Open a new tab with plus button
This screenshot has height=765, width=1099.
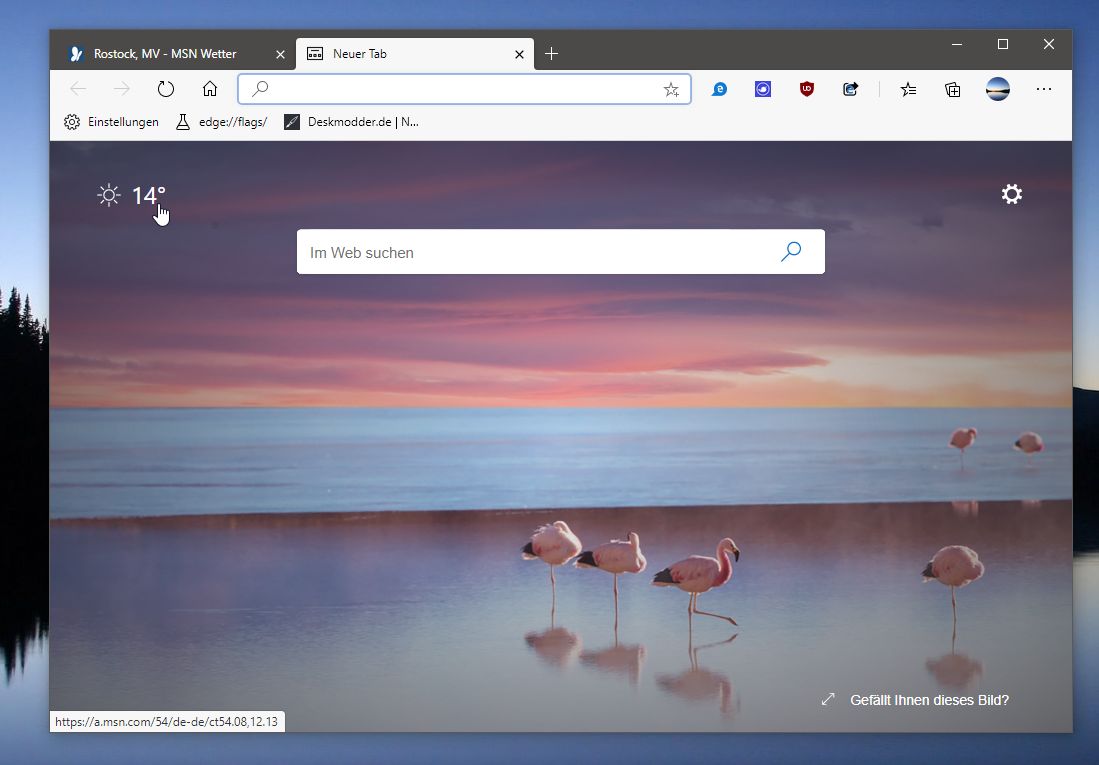click(552, 53)
